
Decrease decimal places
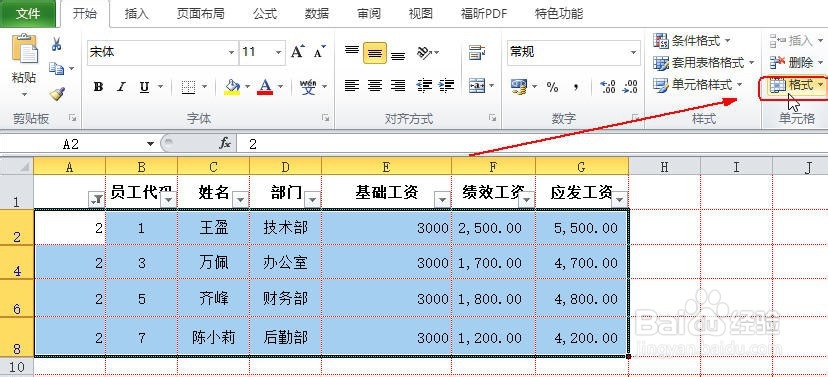(630, 87)
